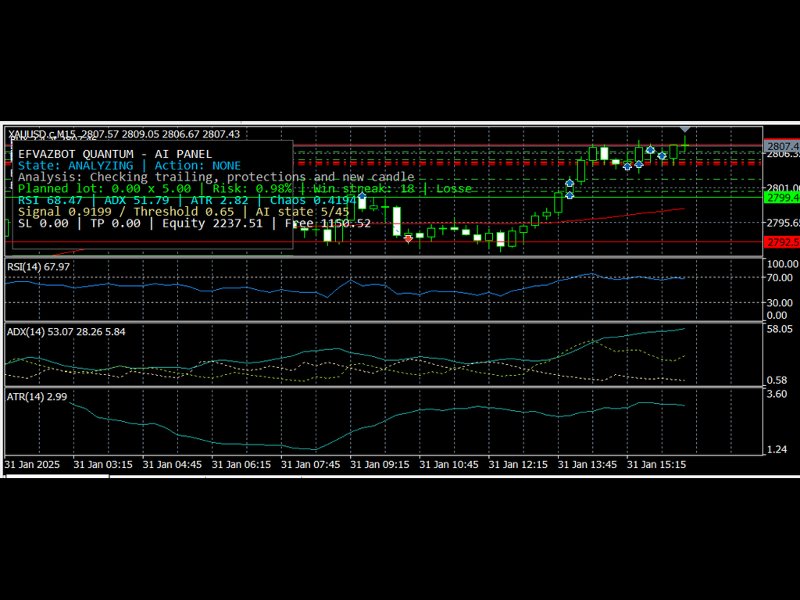The height and width of the screenshot is (600, 800).
Task: Click the 'ADX 51.79' reading in the panel
Action: [x=137, y=200]
